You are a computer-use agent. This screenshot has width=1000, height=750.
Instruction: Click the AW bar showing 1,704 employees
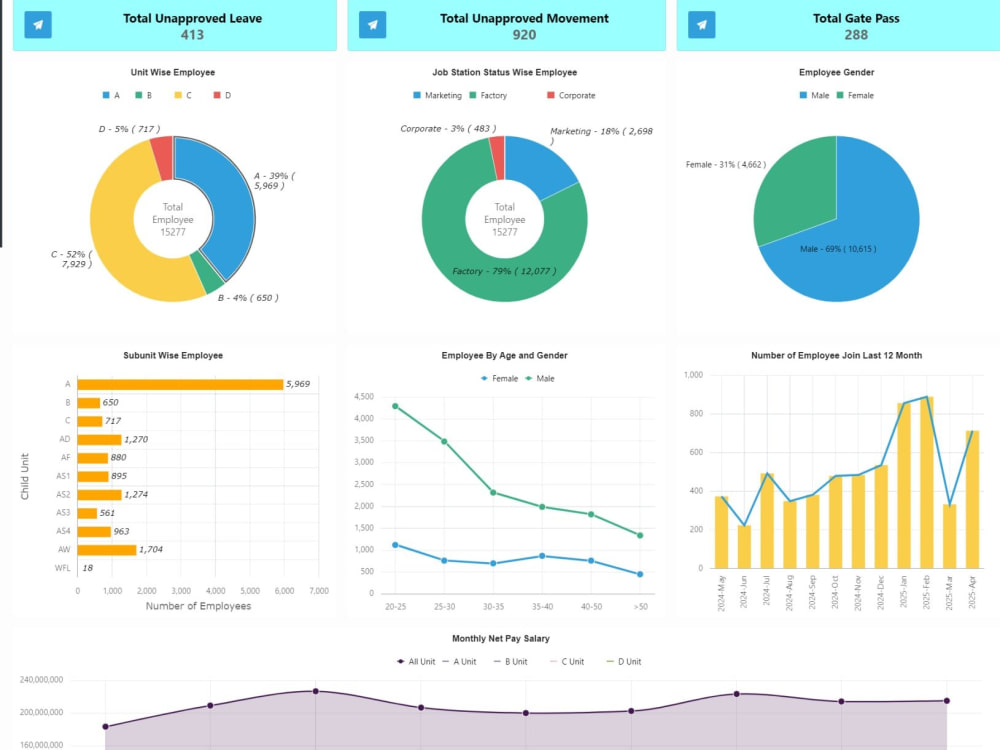(x=107, y=550)
